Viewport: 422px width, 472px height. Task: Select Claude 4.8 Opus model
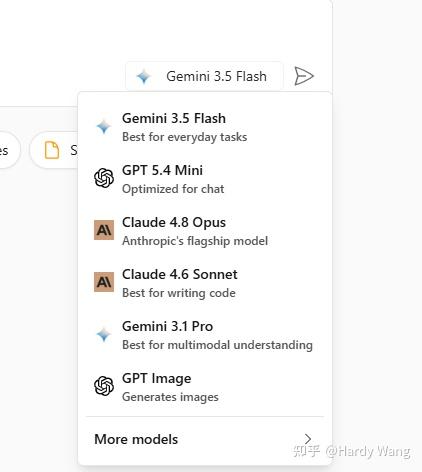[205, 231]
